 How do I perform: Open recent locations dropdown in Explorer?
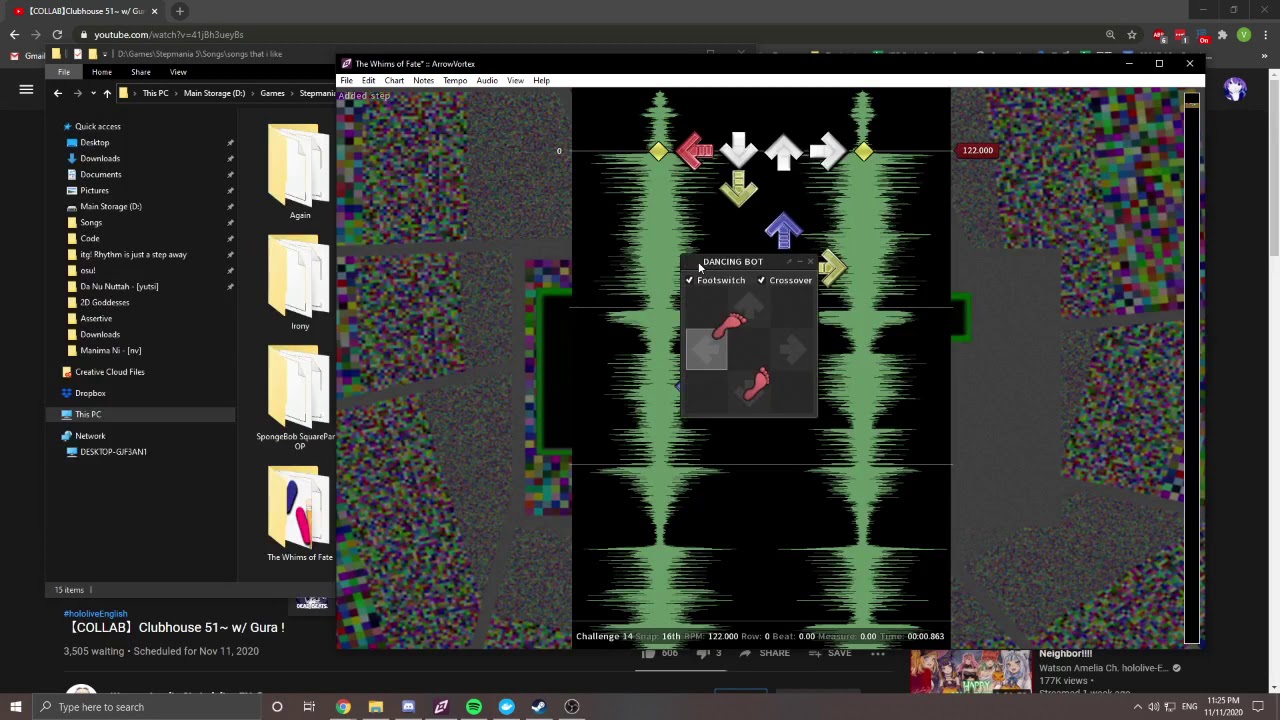[x=93, y=93]
